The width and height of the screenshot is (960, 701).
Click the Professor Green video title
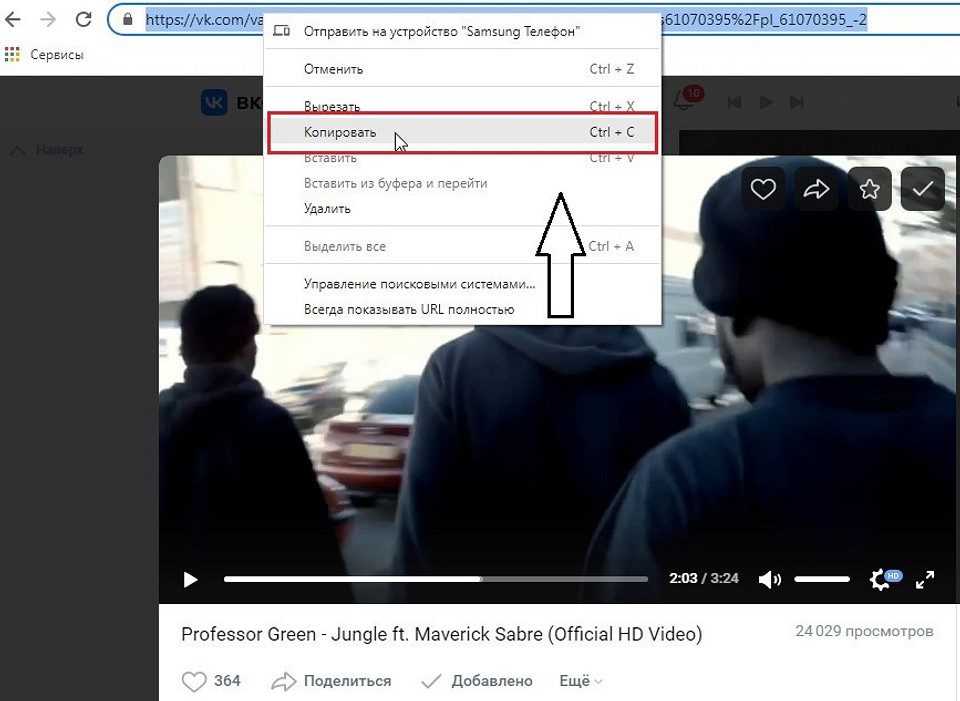click(x=441, y=634)
